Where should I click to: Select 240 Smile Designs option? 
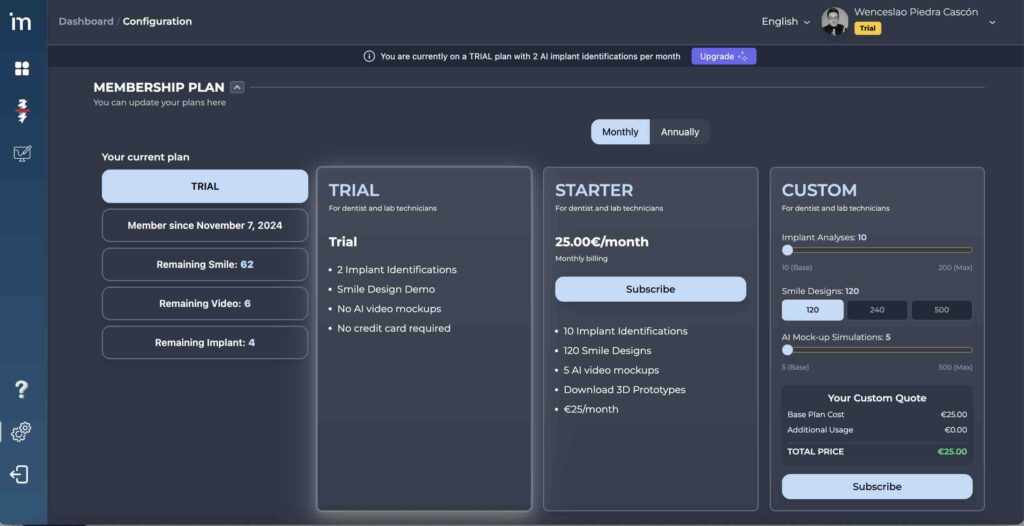(x=877, y=310)
